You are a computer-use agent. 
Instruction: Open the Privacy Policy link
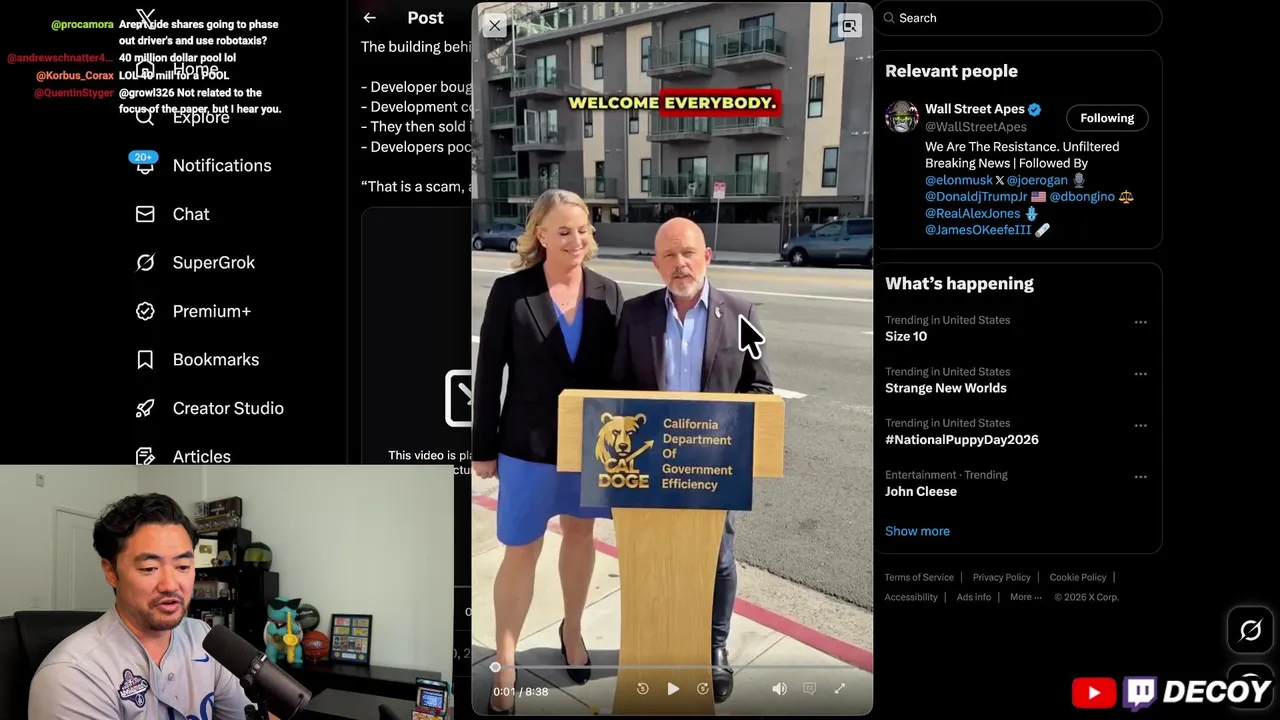tap(1002, 577)
